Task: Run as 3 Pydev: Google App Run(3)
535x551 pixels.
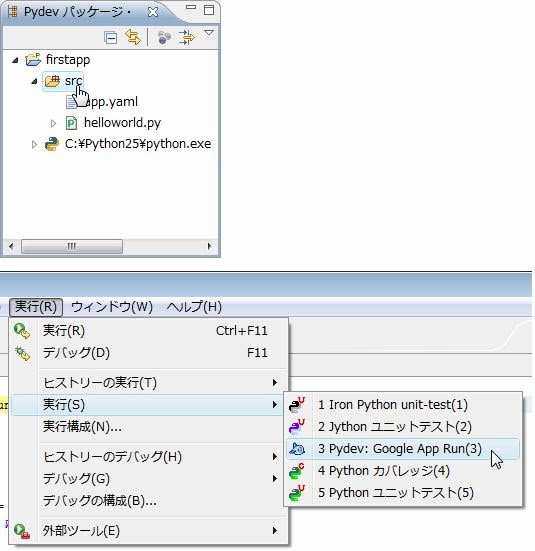Action: tap(403, 449)
